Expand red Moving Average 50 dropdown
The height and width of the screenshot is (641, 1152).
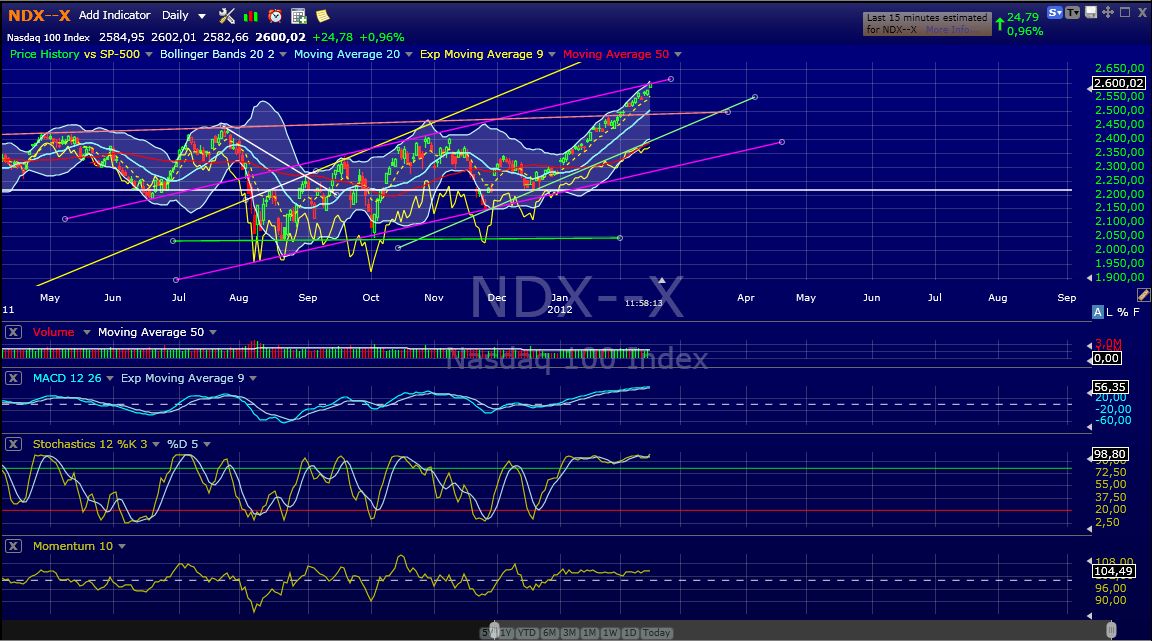point(677,54)
